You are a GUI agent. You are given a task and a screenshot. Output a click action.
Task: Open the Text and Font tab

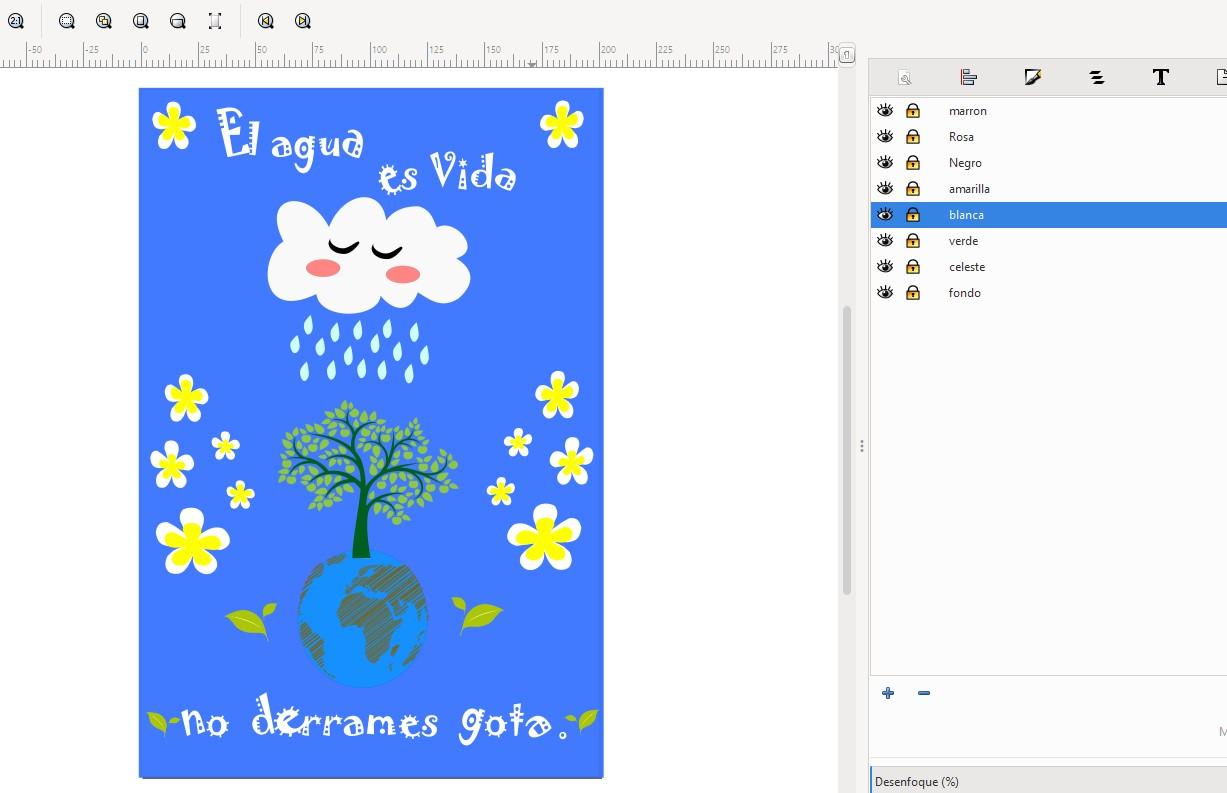click(1161, 77)
